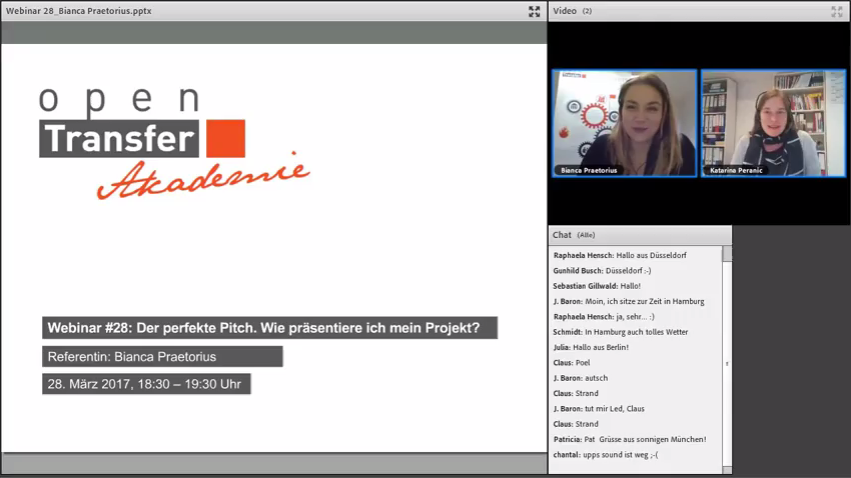The height and width of the screenshot is (478, 851).
Task: Select Katarina Peranic video thumbnail
Action: (x=773, y=123)
